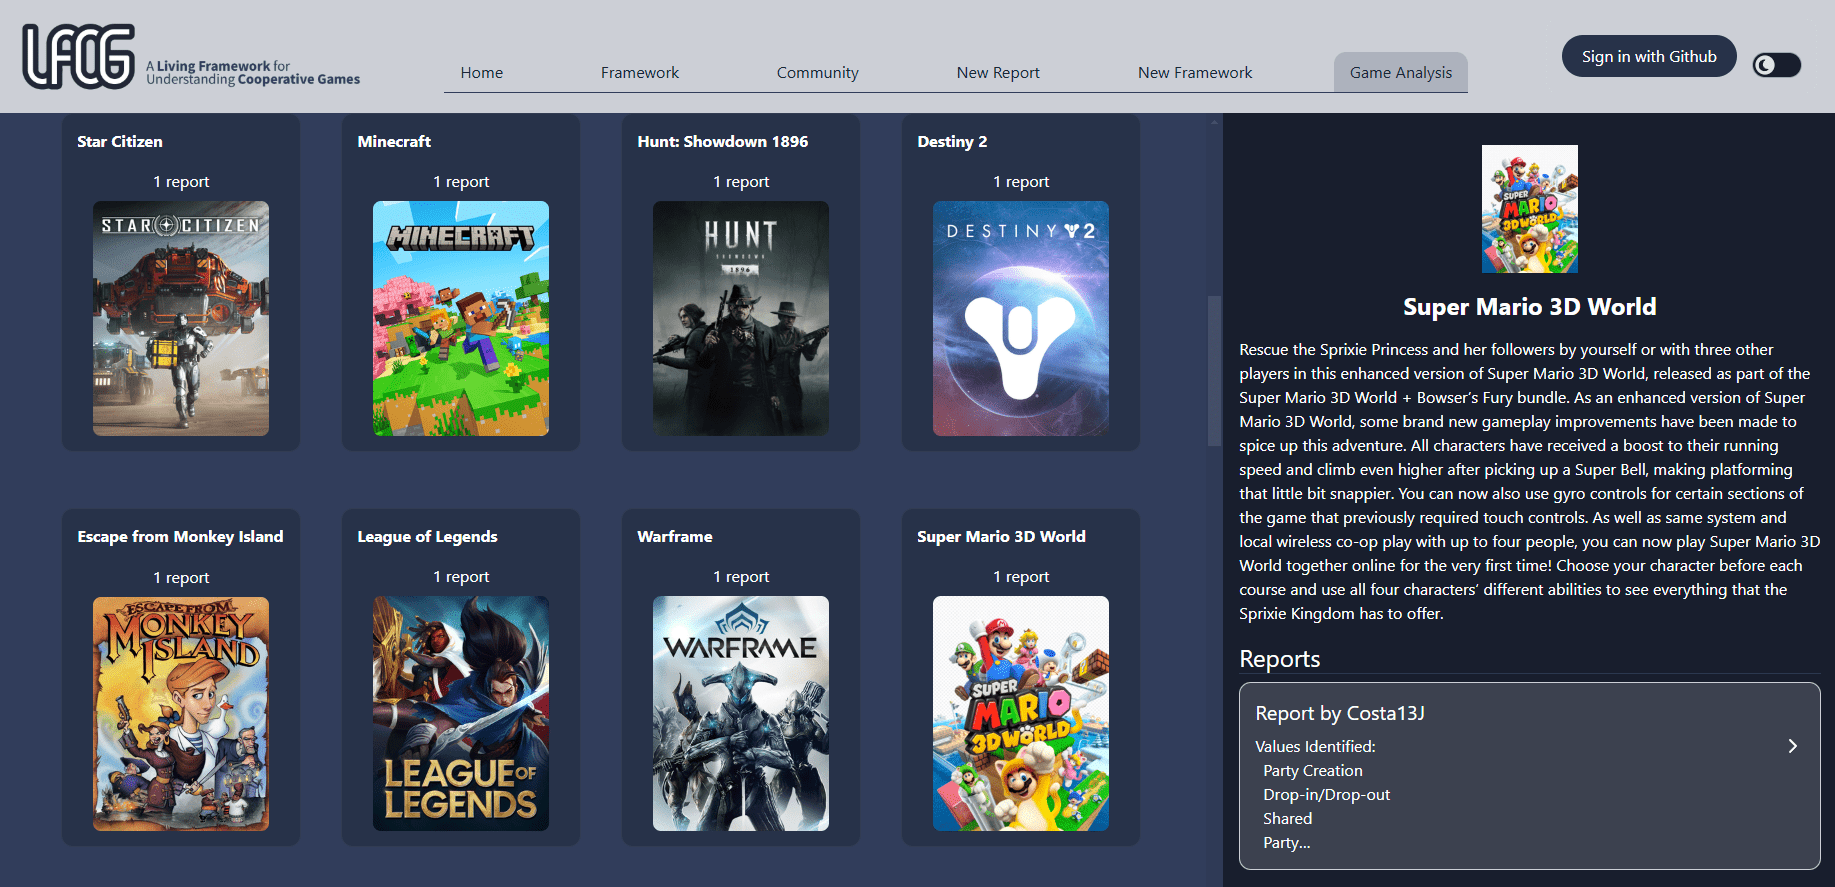1835x887 pixels.
Task: Click Super Mario 3D World grid cover
Action: click(x=1021, y=714)
